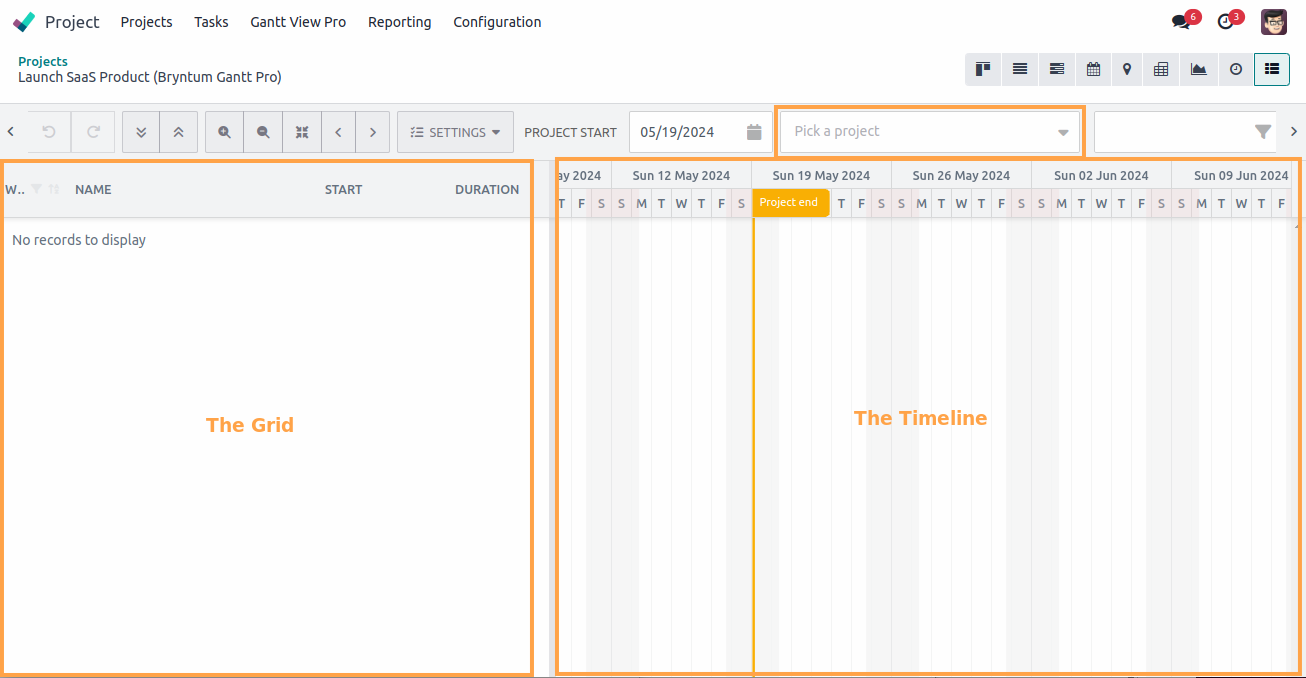The width and height of the screenshot is (1306, 678).
Task: Switch to Kanban view
Action: pos(982,69)
